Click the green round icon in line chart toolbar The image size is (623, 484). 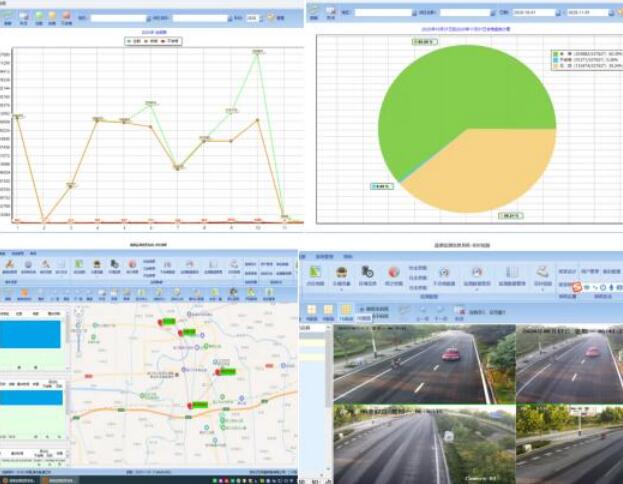(x=38, y=16)
